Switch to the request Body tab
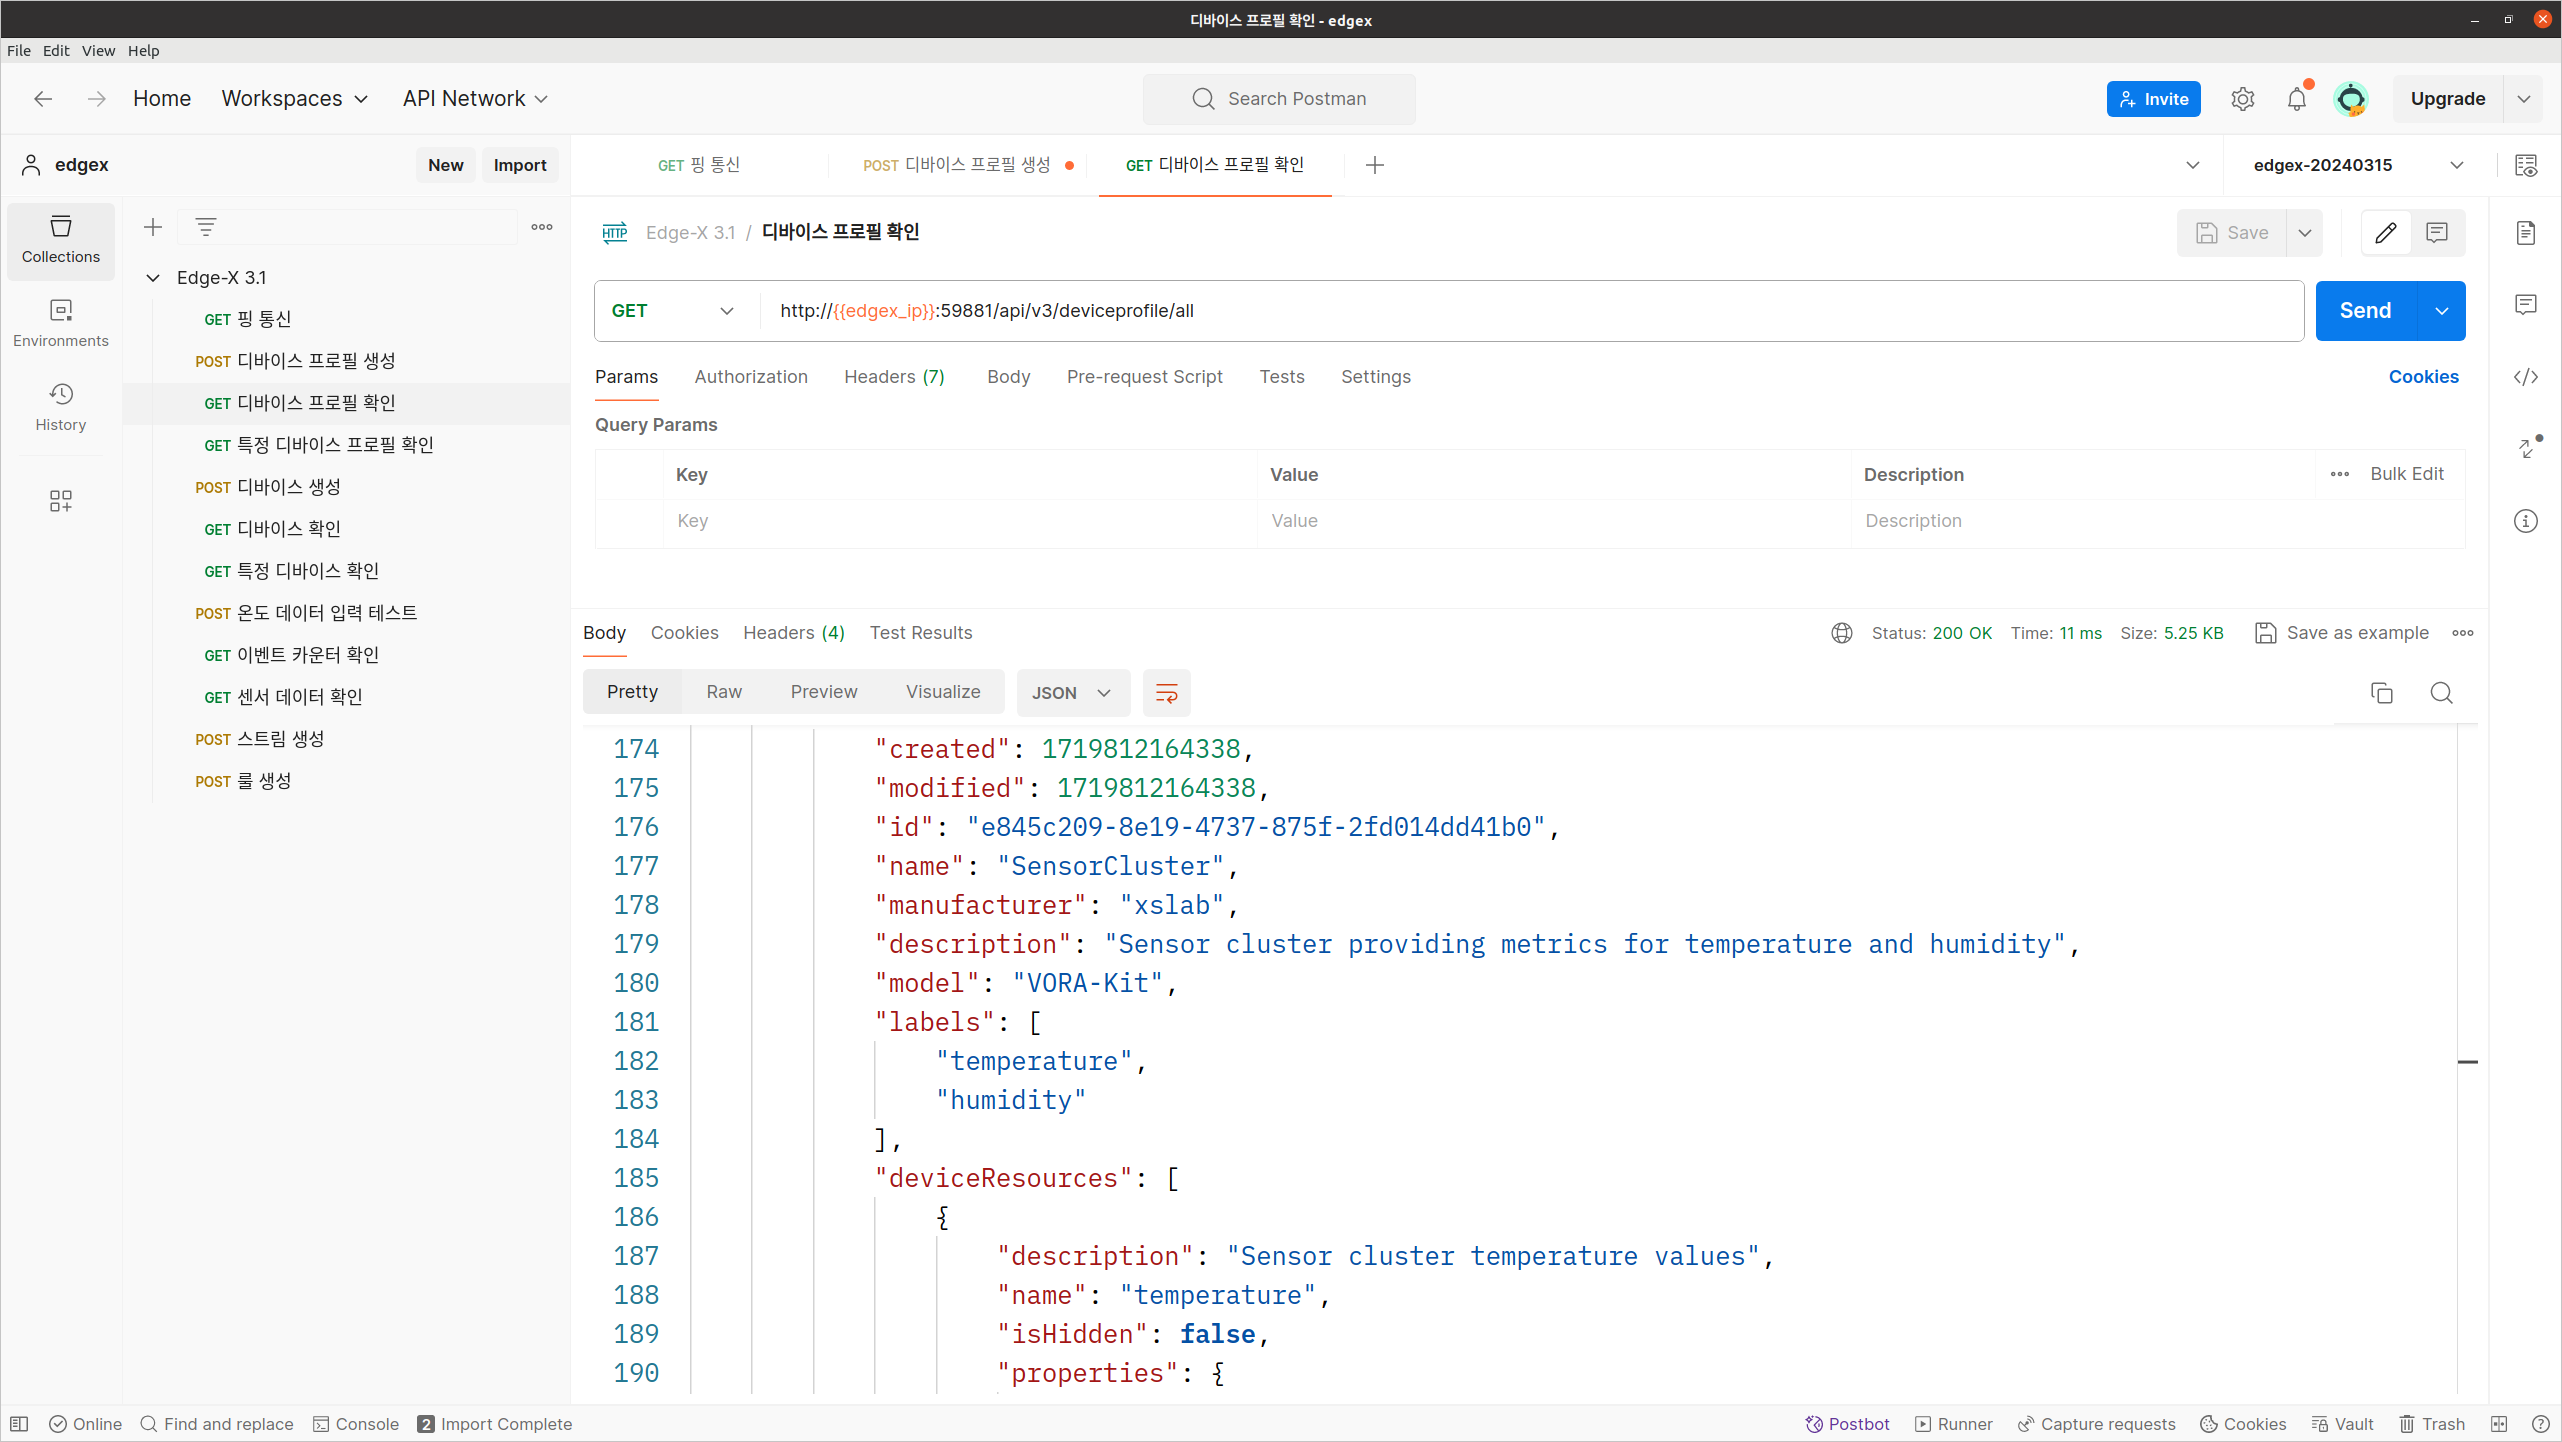 tap(1008, 377)
